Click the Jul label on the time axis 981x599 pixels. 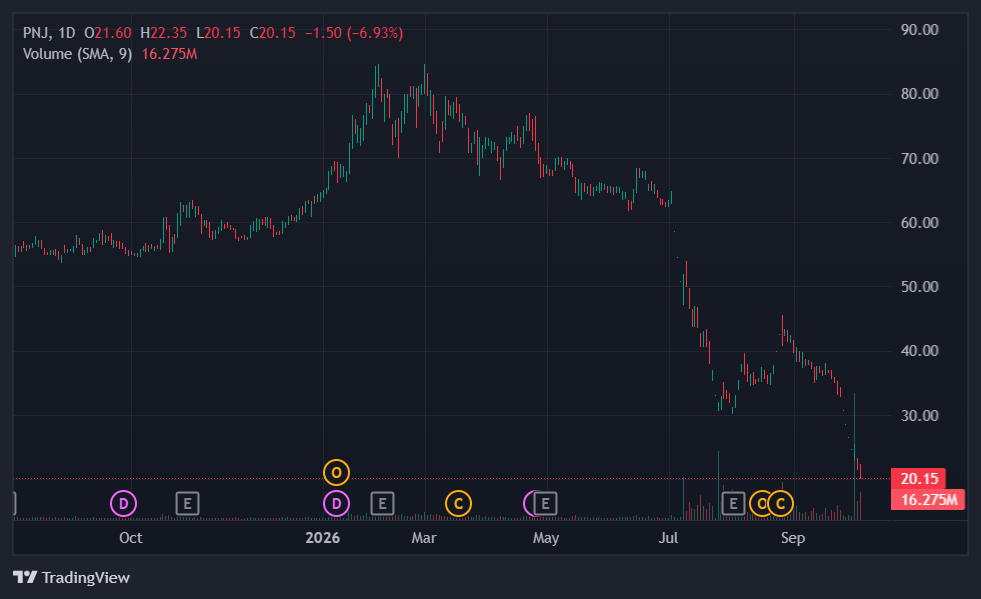pos(668,538)
